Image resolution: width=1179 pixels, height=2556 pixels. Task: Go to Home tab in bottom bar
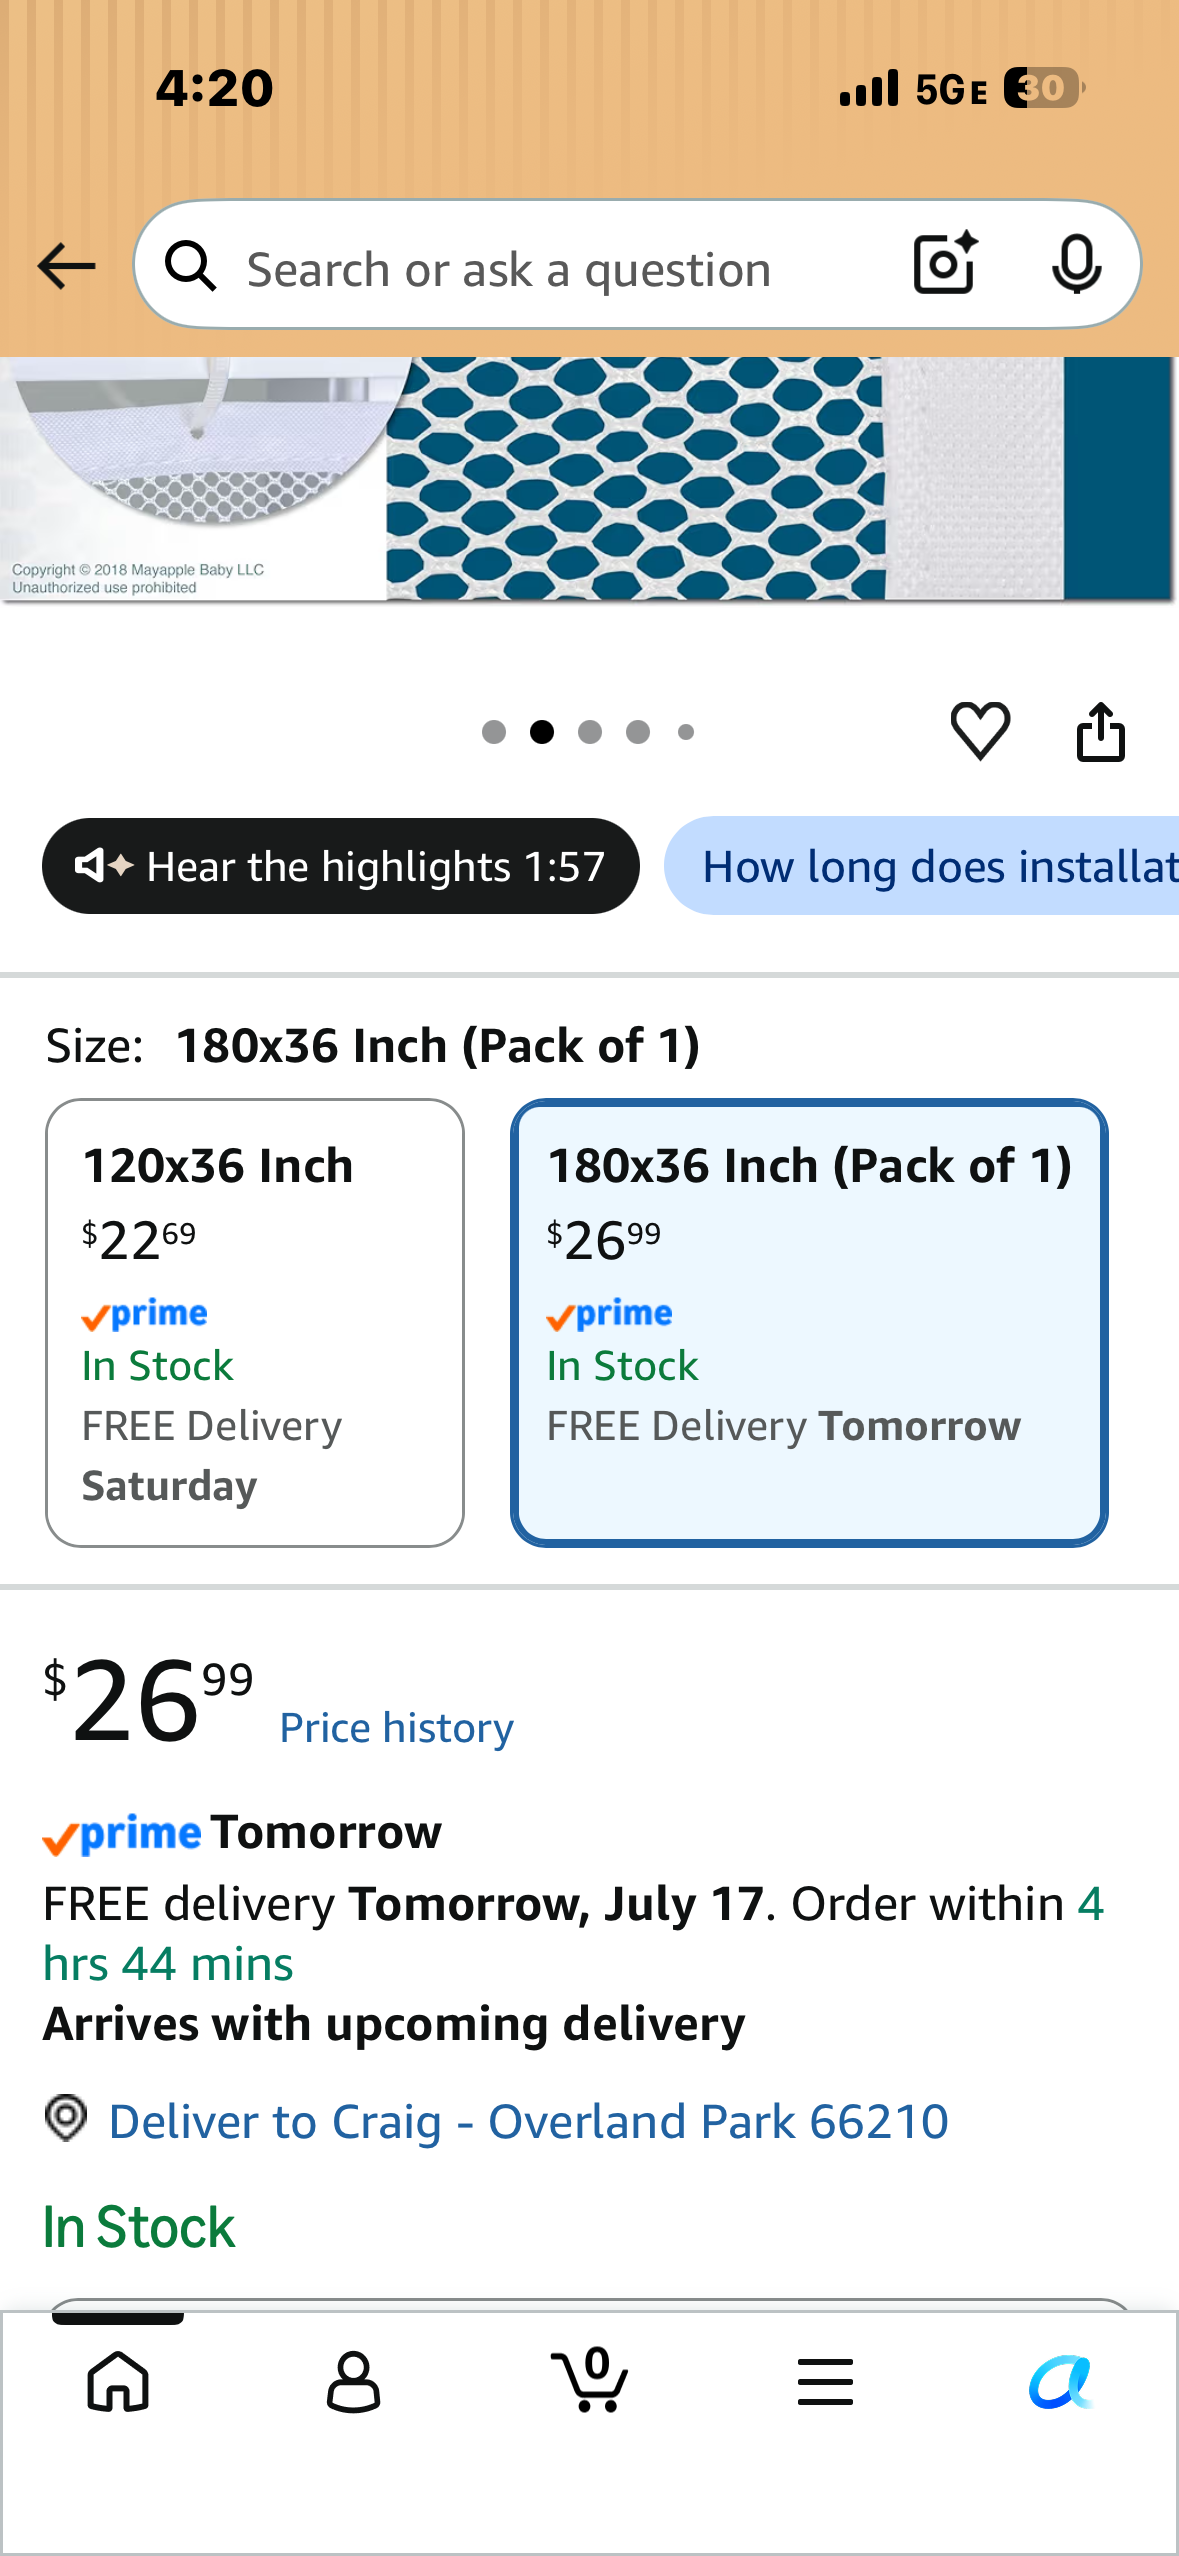coord(118,2381)
